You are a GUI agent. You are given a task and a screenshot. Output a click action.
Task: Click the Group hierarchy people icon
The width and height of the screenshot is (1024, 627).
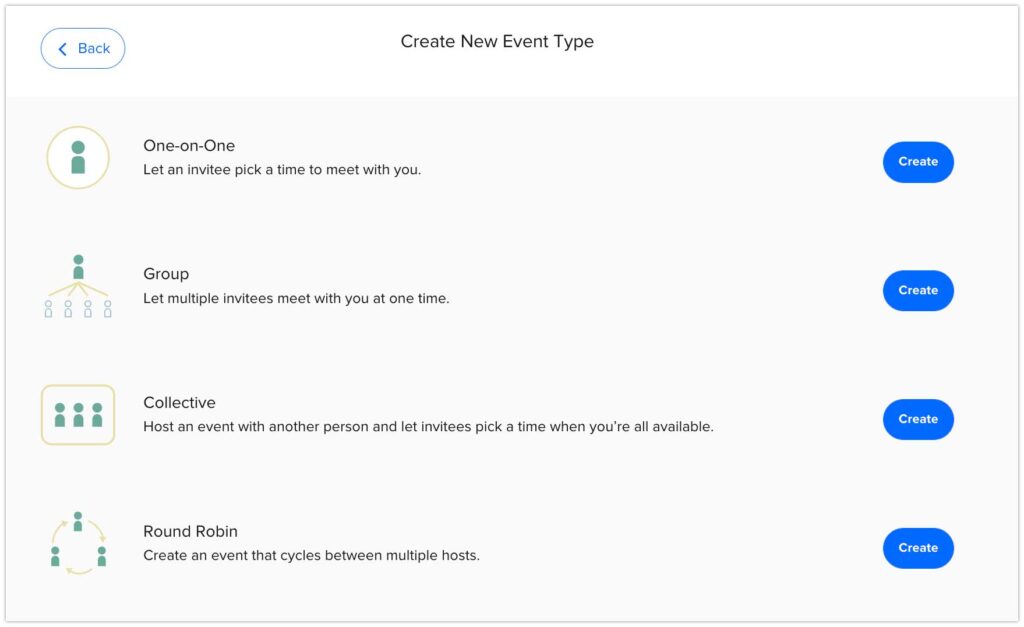click(x=78, y=286)
